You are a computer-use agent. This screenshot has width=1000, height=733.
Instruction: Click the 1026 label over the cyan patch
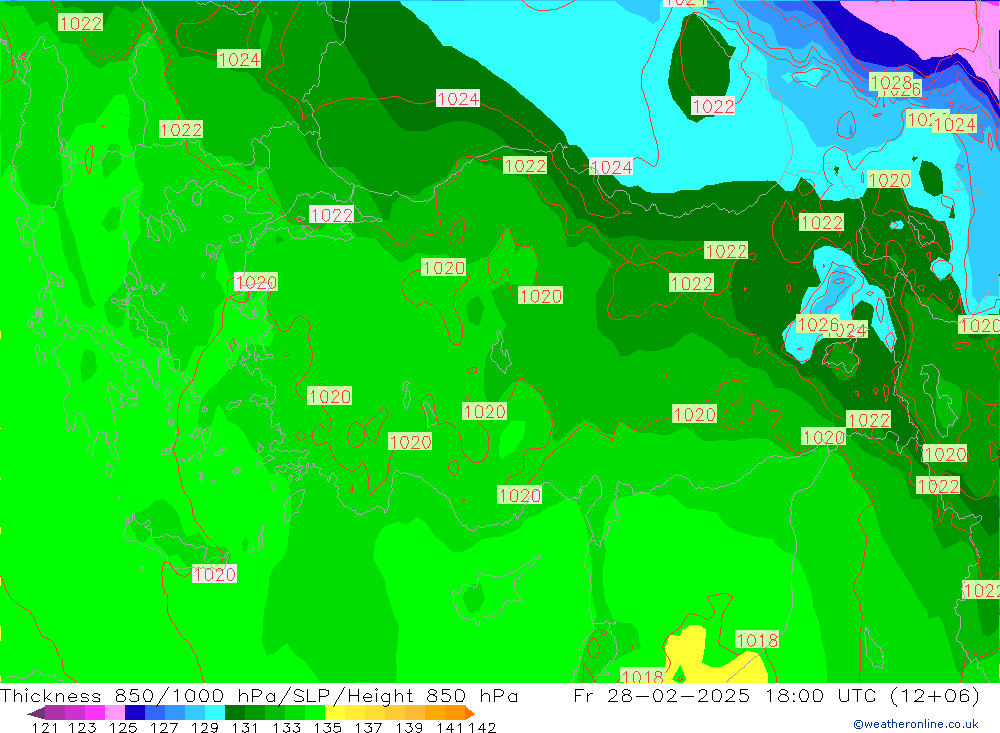[818, 324]
